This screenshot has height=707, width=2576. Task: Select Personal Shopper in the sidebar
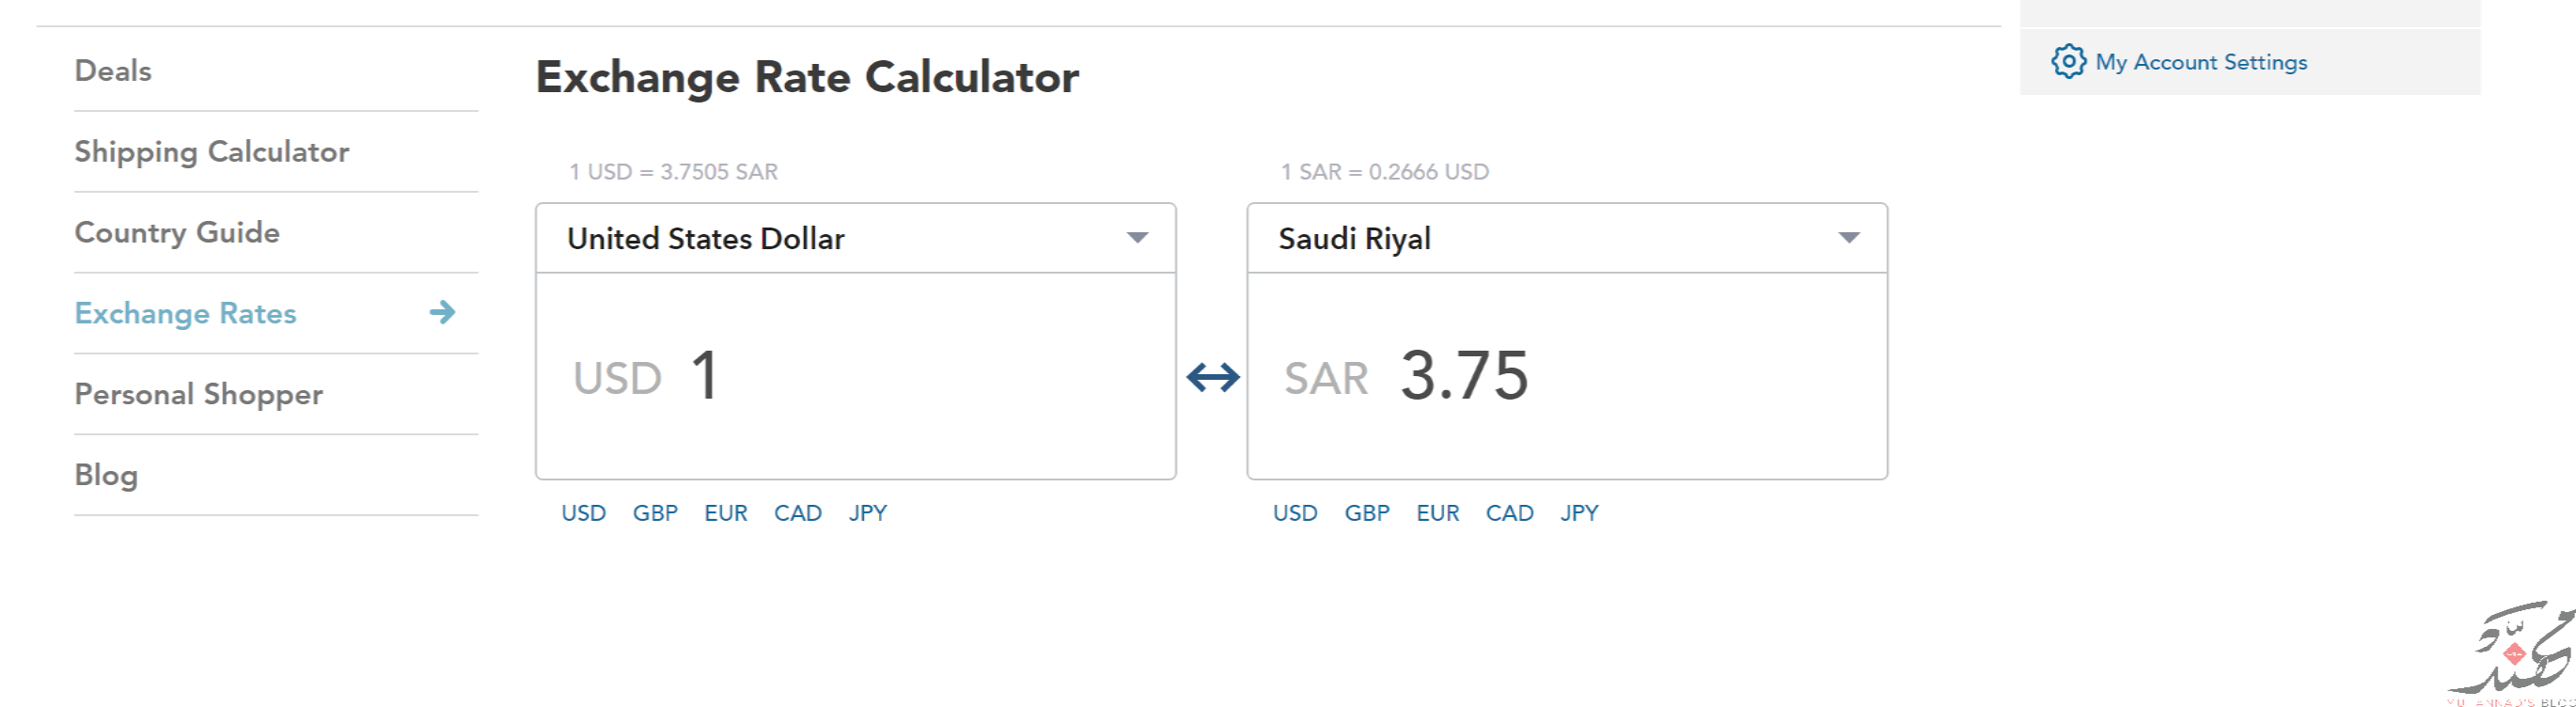pyautogui.click(x=199, y=394)
